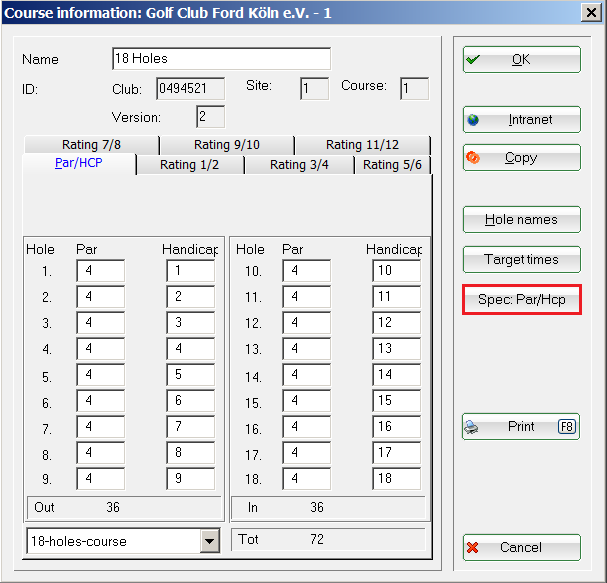The image size is (607, 583).
Task: Open the 18-holes-course combo box
Action: point(123,541)
